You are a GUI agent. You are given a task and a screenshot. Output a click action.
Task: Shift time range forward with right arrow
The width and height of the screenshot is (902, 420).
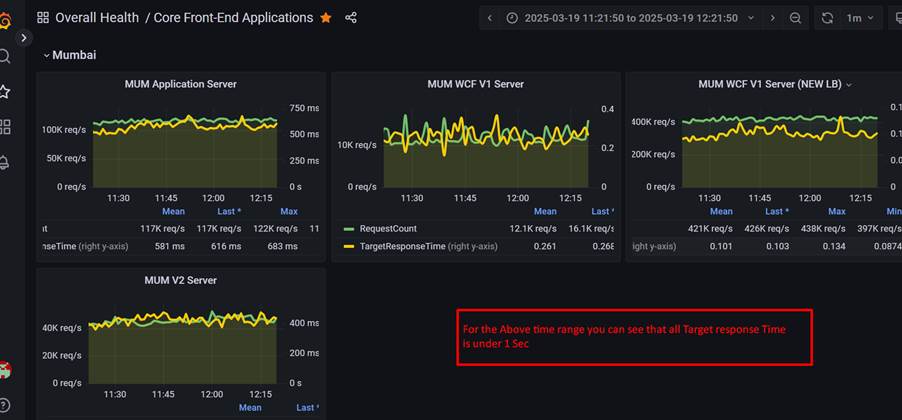tap(772, 18)
